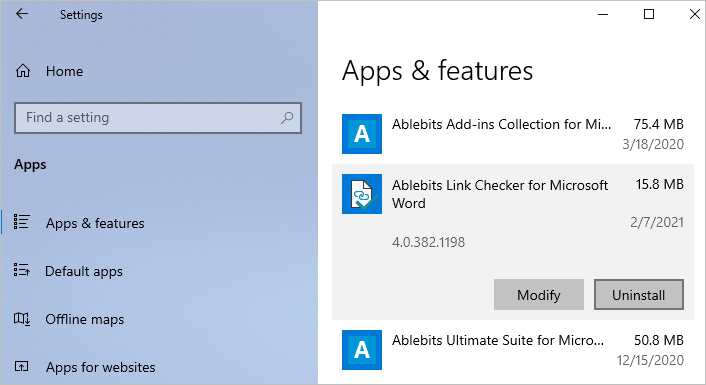
Task: Click the 12/15/2020 install date
Action: click(x=650, y=360)
